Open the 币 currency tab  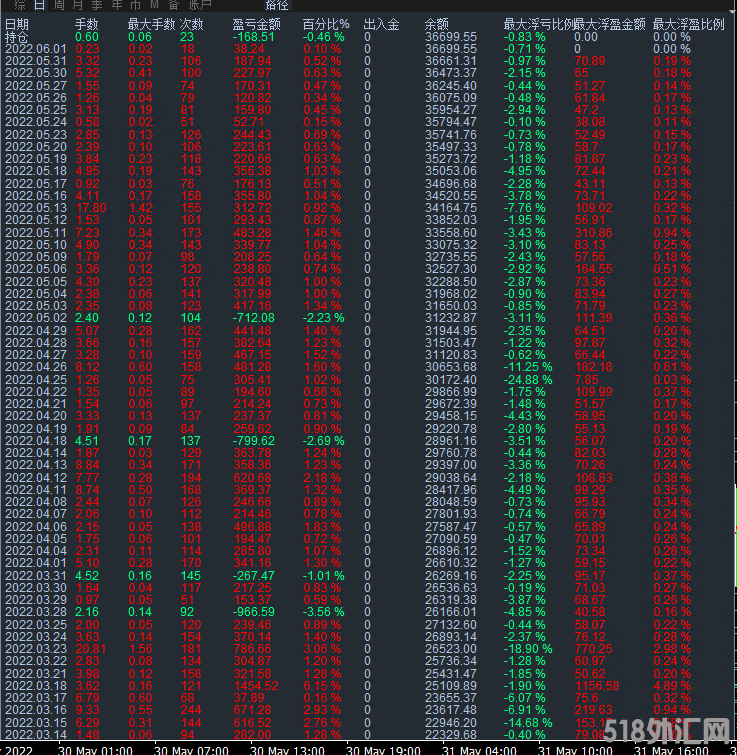point(135,6)
